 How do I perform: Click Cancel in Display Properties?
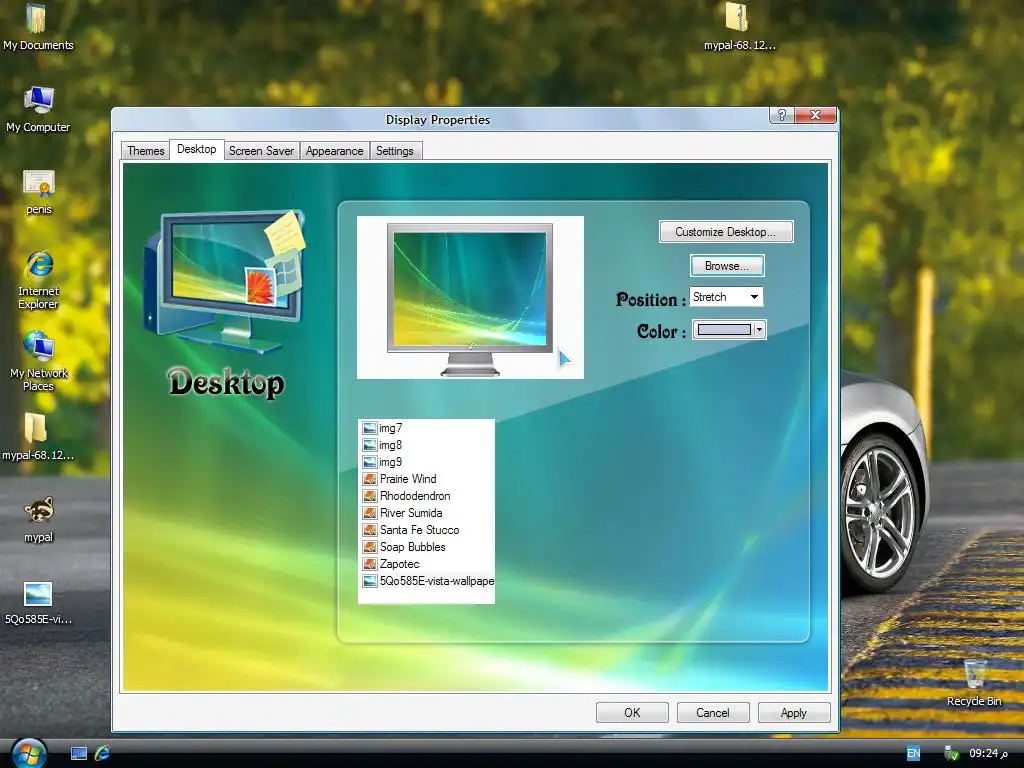pos(712,712)
